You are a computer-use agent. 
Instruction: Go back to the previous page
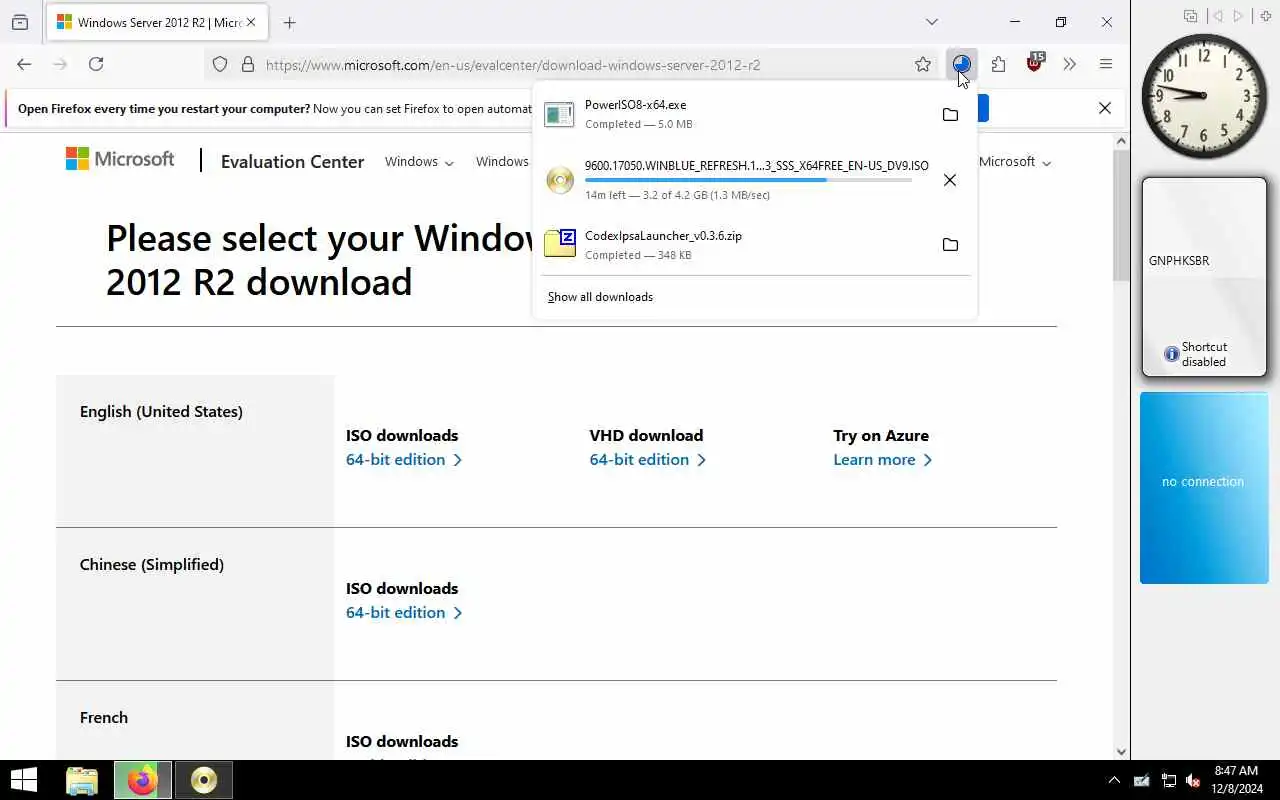[24, 64]
